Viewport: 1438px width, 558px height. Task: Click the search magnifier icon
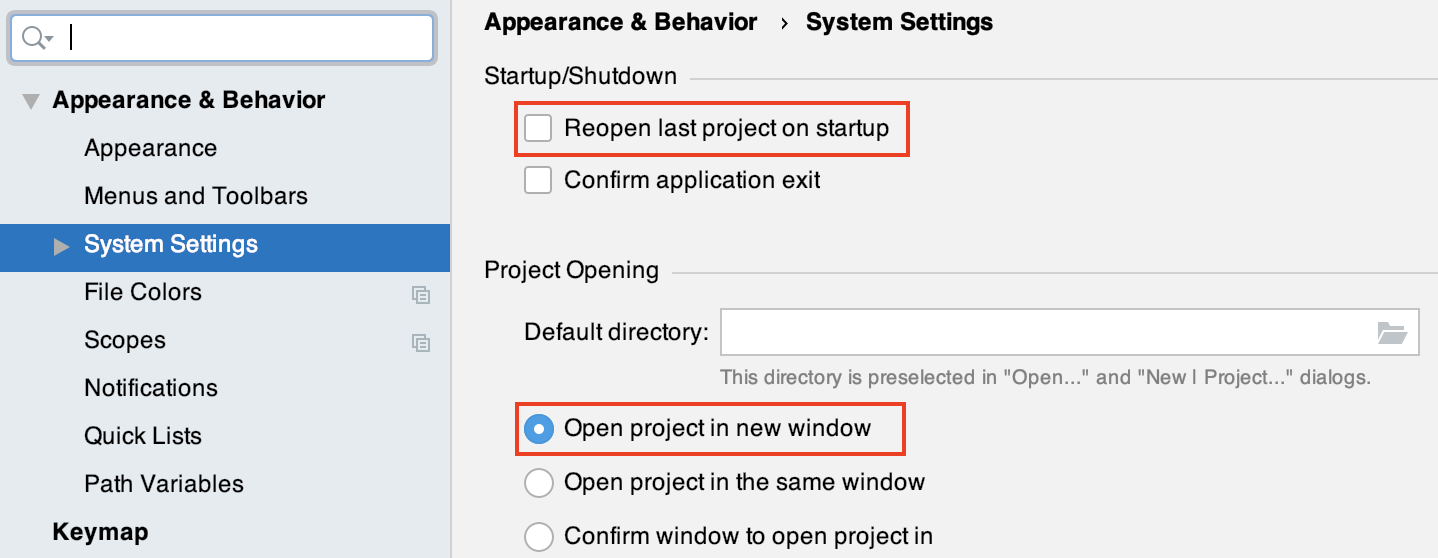pos(34,38)
